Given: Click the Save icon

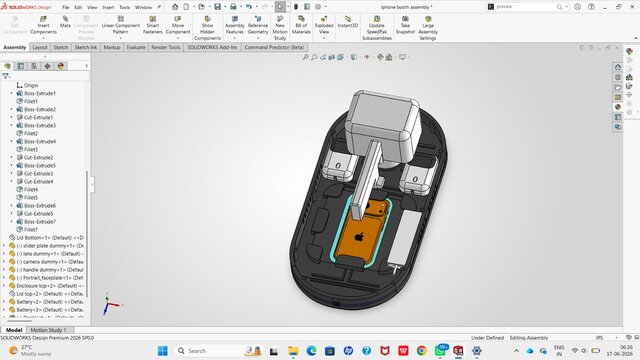Looking at the screenshot, I should pos(218,7).
